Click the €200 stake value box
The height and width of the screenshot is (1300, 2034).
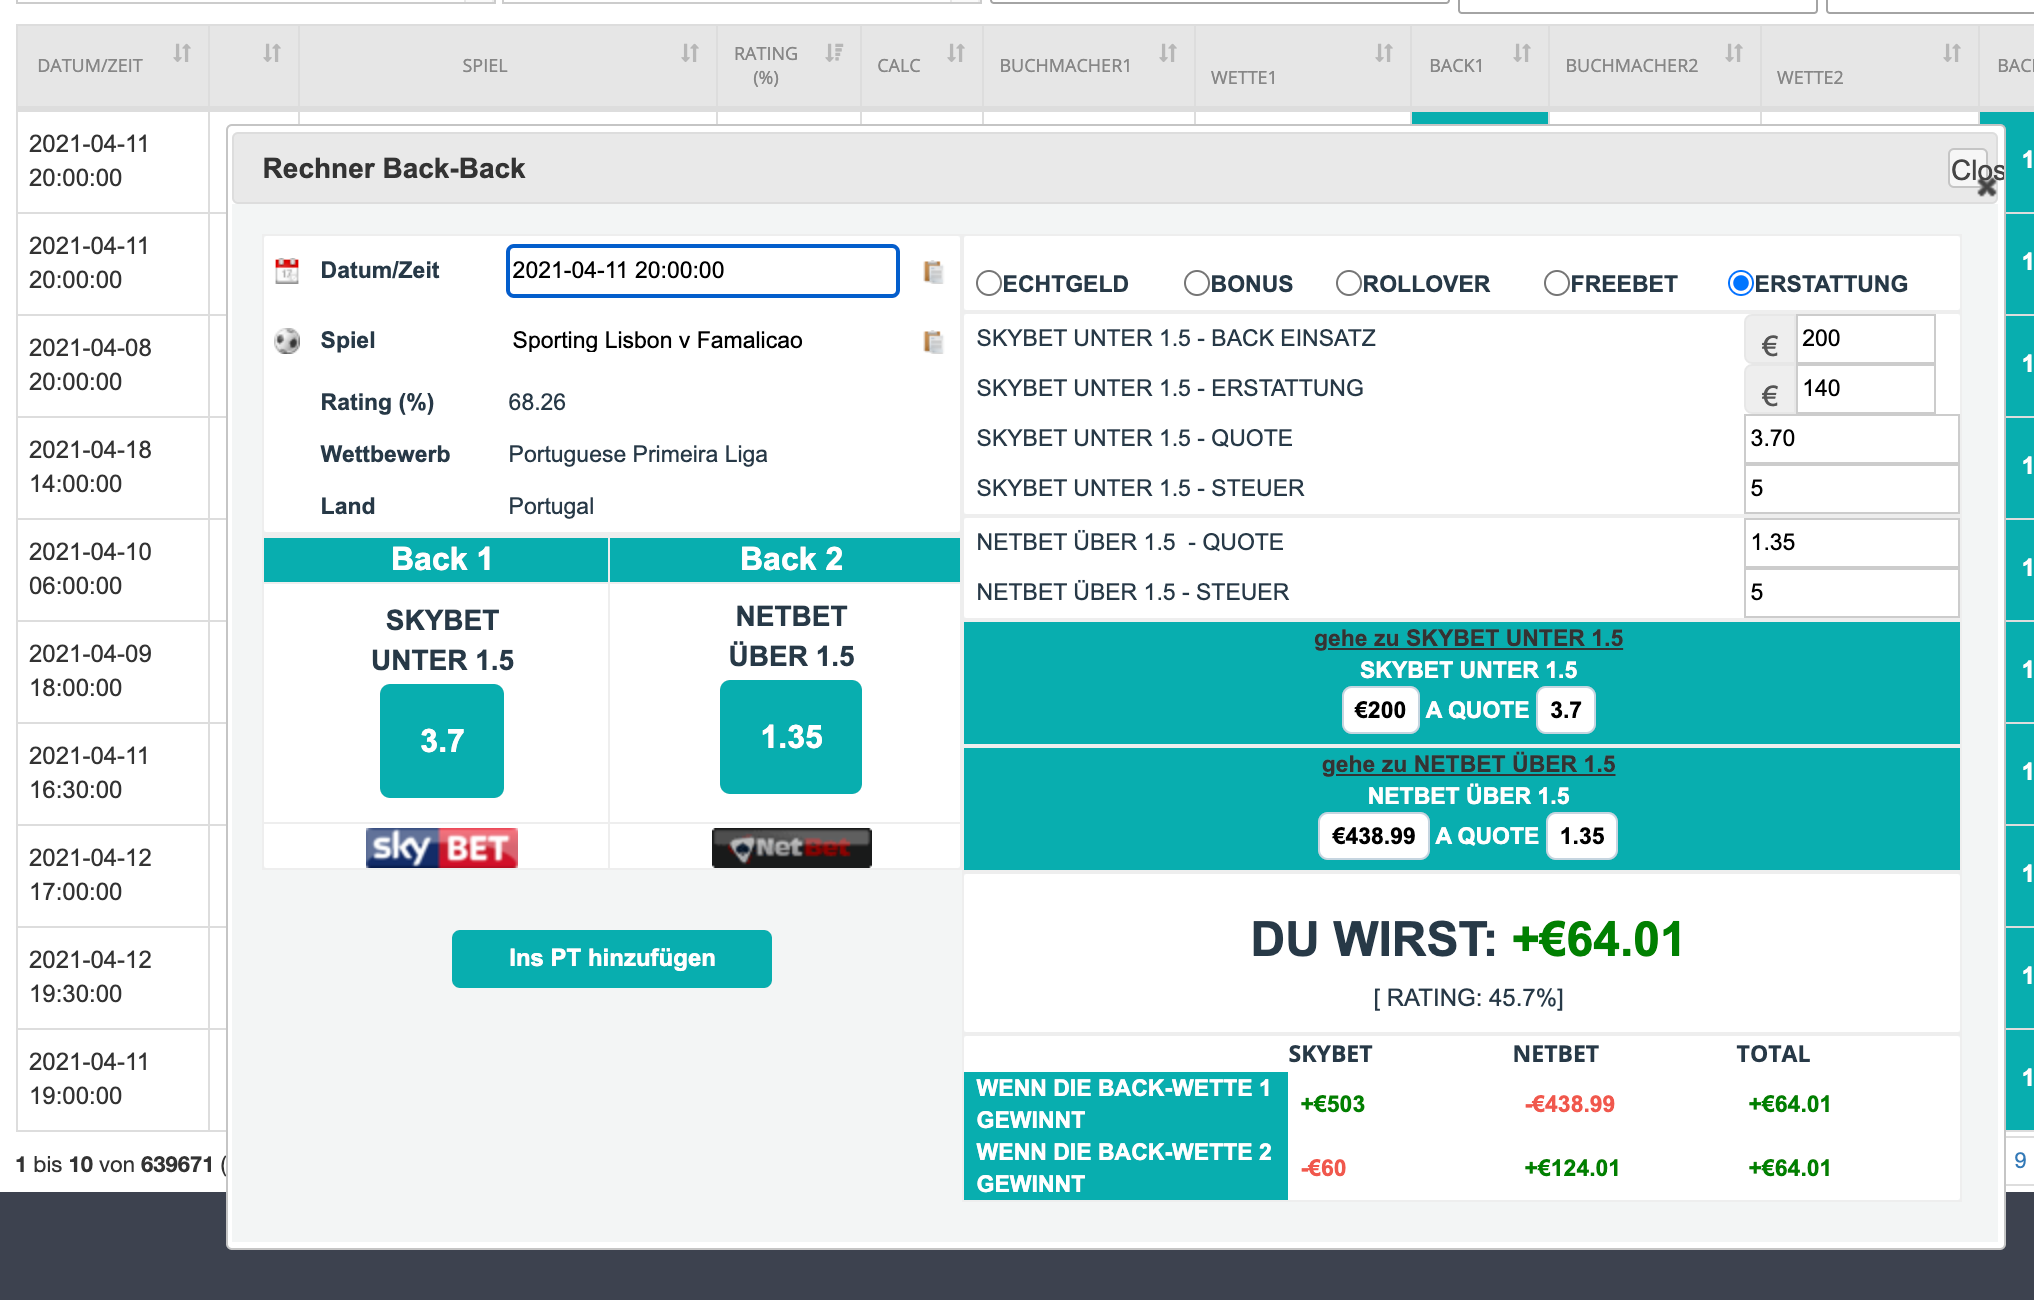click(1380, 710)
